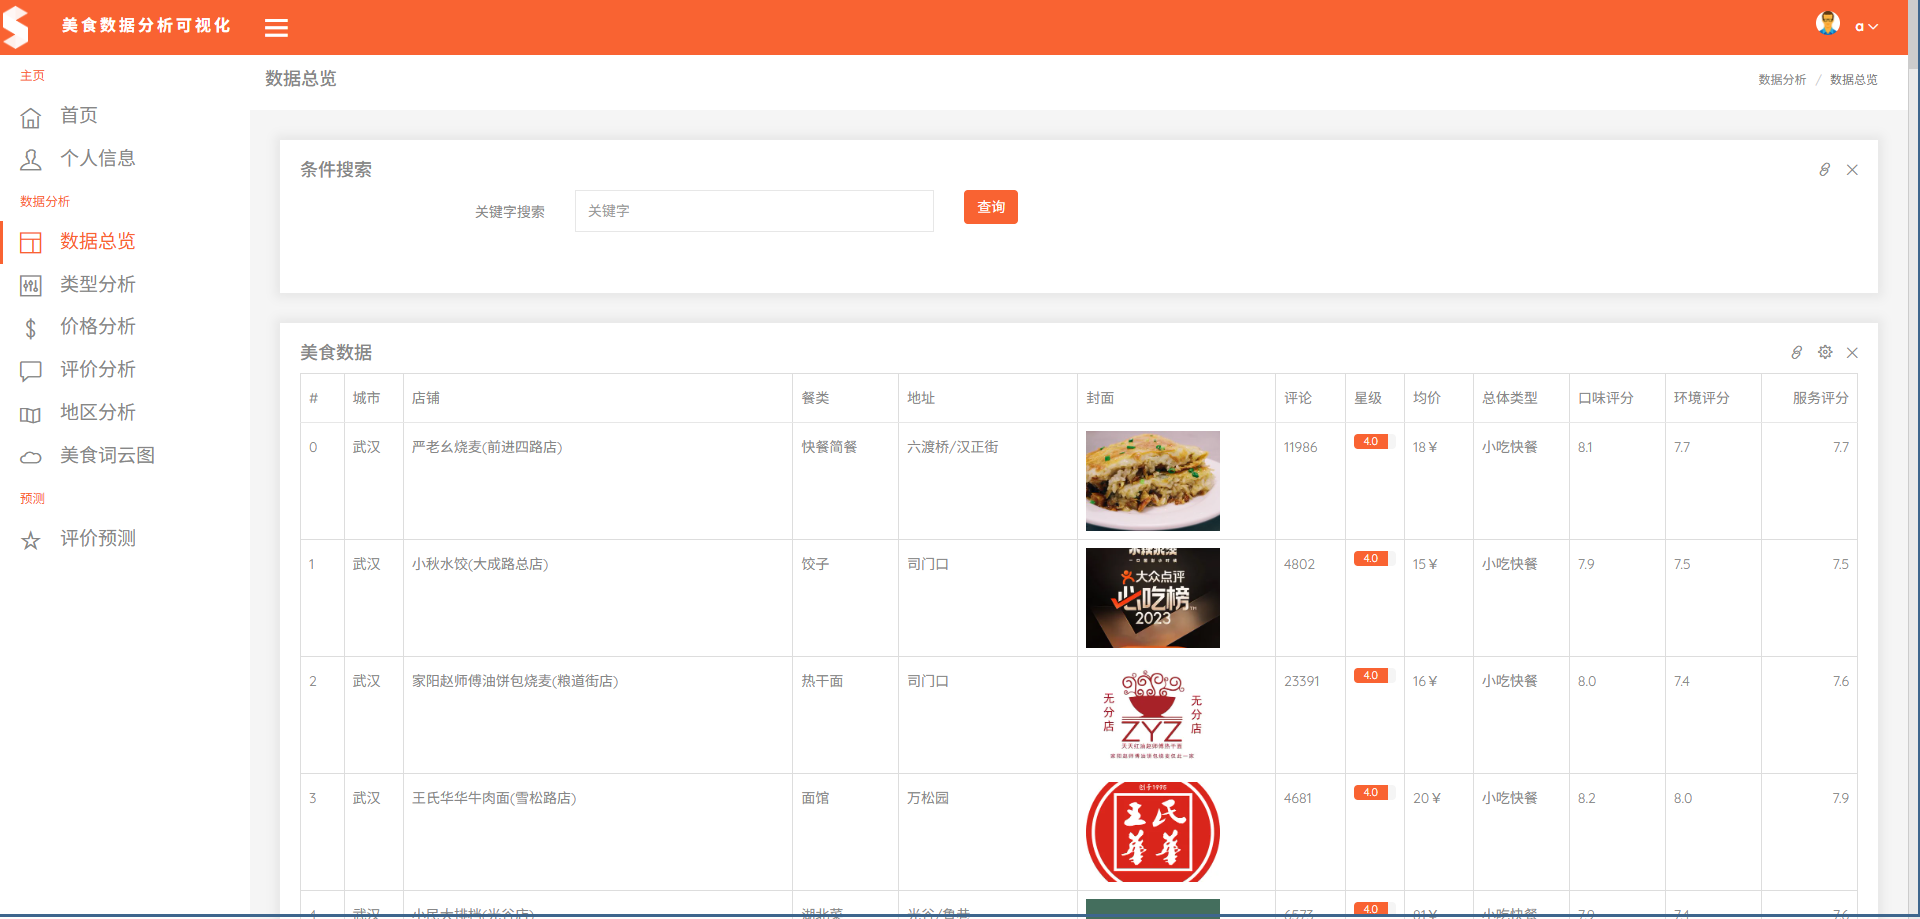Click the star icon beside 评价预测

click(x=31, y=541)
